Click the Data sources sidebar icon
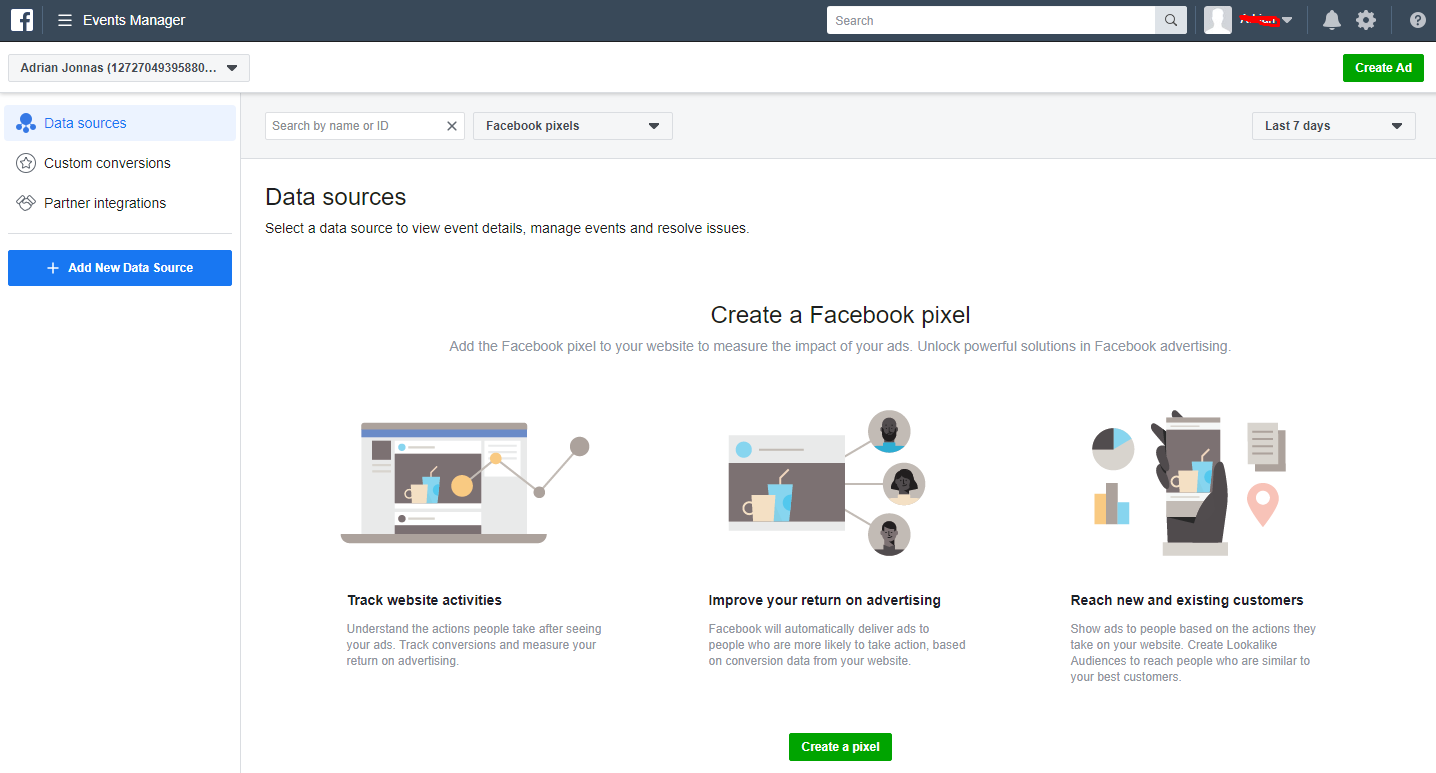The width and height of the screenshot is (1436, 773). pyautogui.click(x=26, y=124)
